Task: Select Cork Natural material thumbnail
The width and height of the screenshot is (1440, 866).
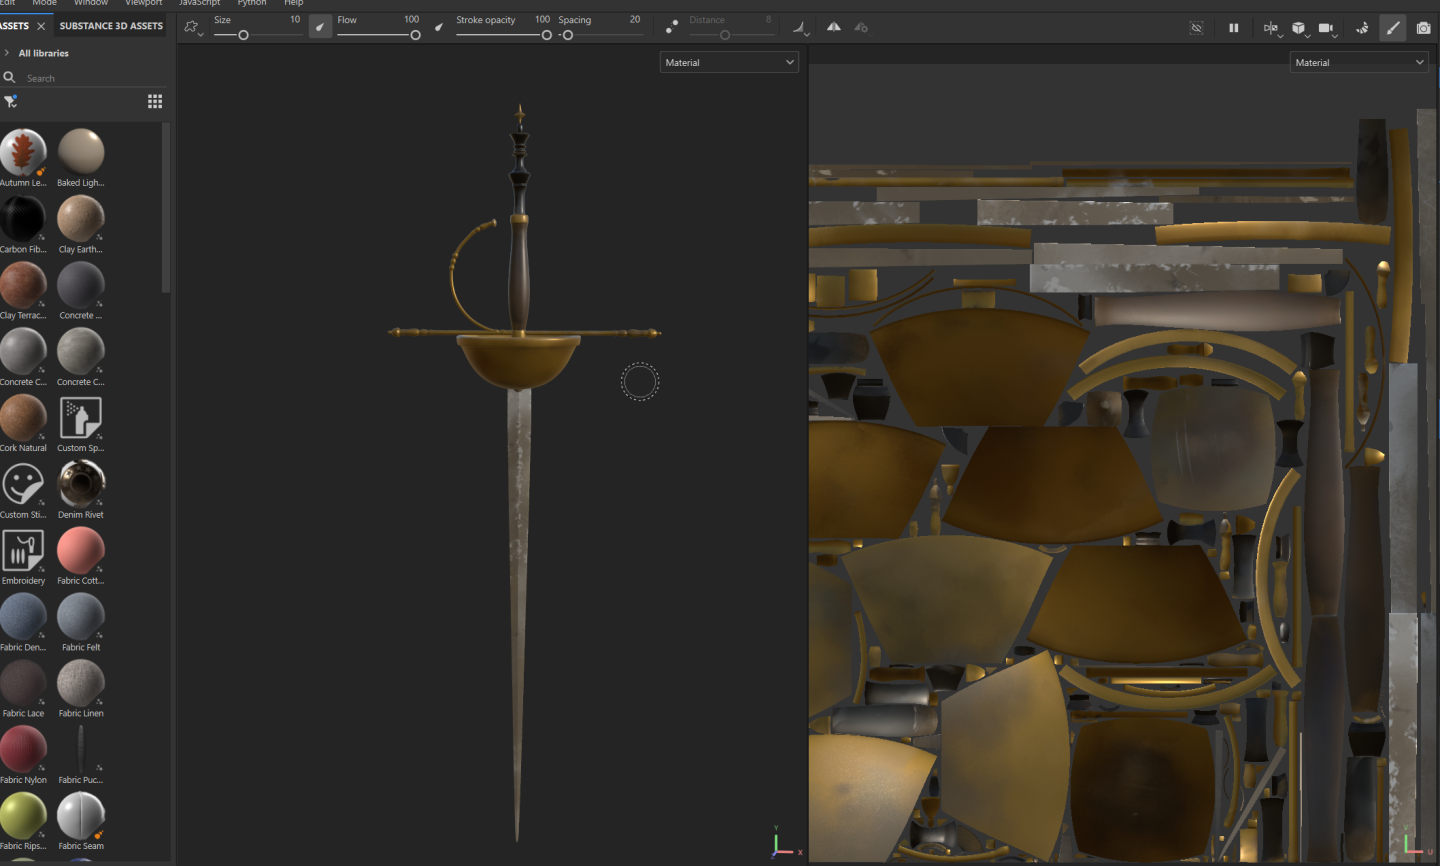Action: (23, 417)
